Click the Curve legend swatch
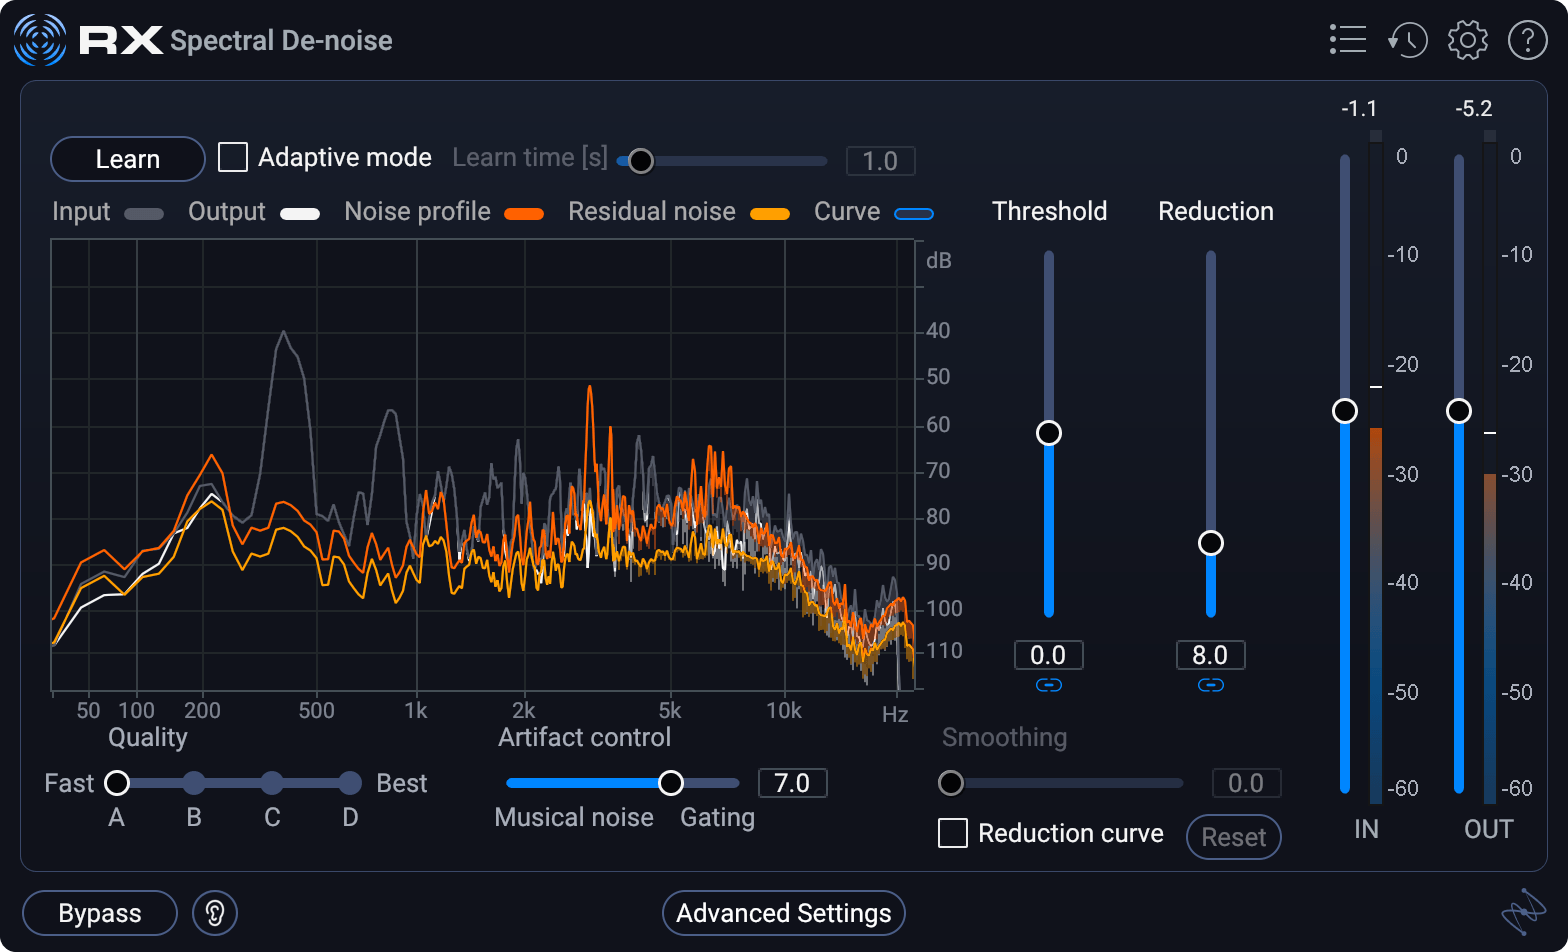 914,213
